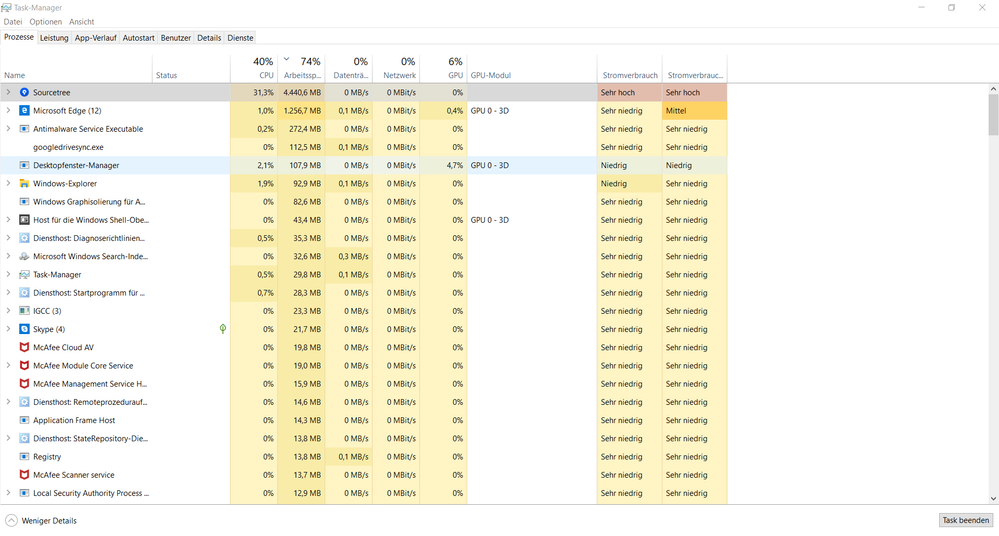Screen dimensions: 999x536
Task: Click Weniger Details to collapse view
Action: 41,521
